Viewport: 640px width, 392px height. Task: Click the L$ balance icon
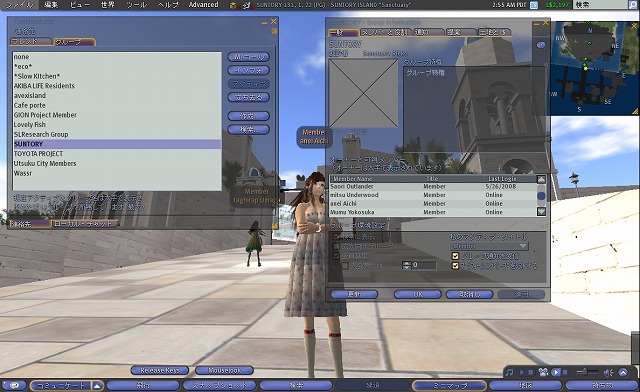click(x=533, y=5)
